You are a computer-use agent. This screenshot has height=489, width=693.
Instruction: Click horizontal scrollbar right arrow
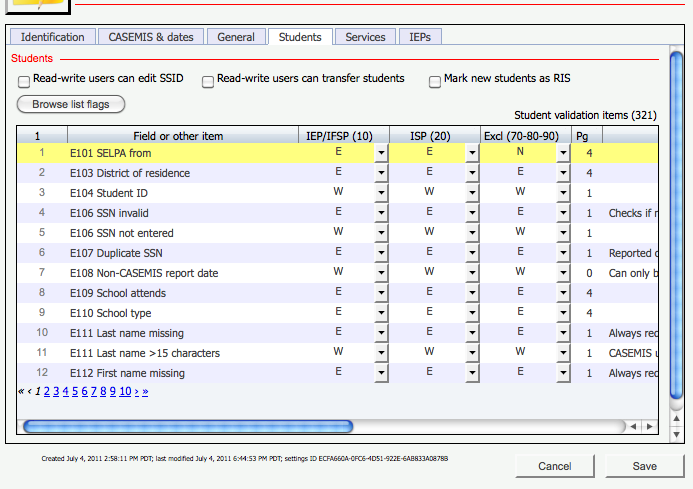[649, 426]
